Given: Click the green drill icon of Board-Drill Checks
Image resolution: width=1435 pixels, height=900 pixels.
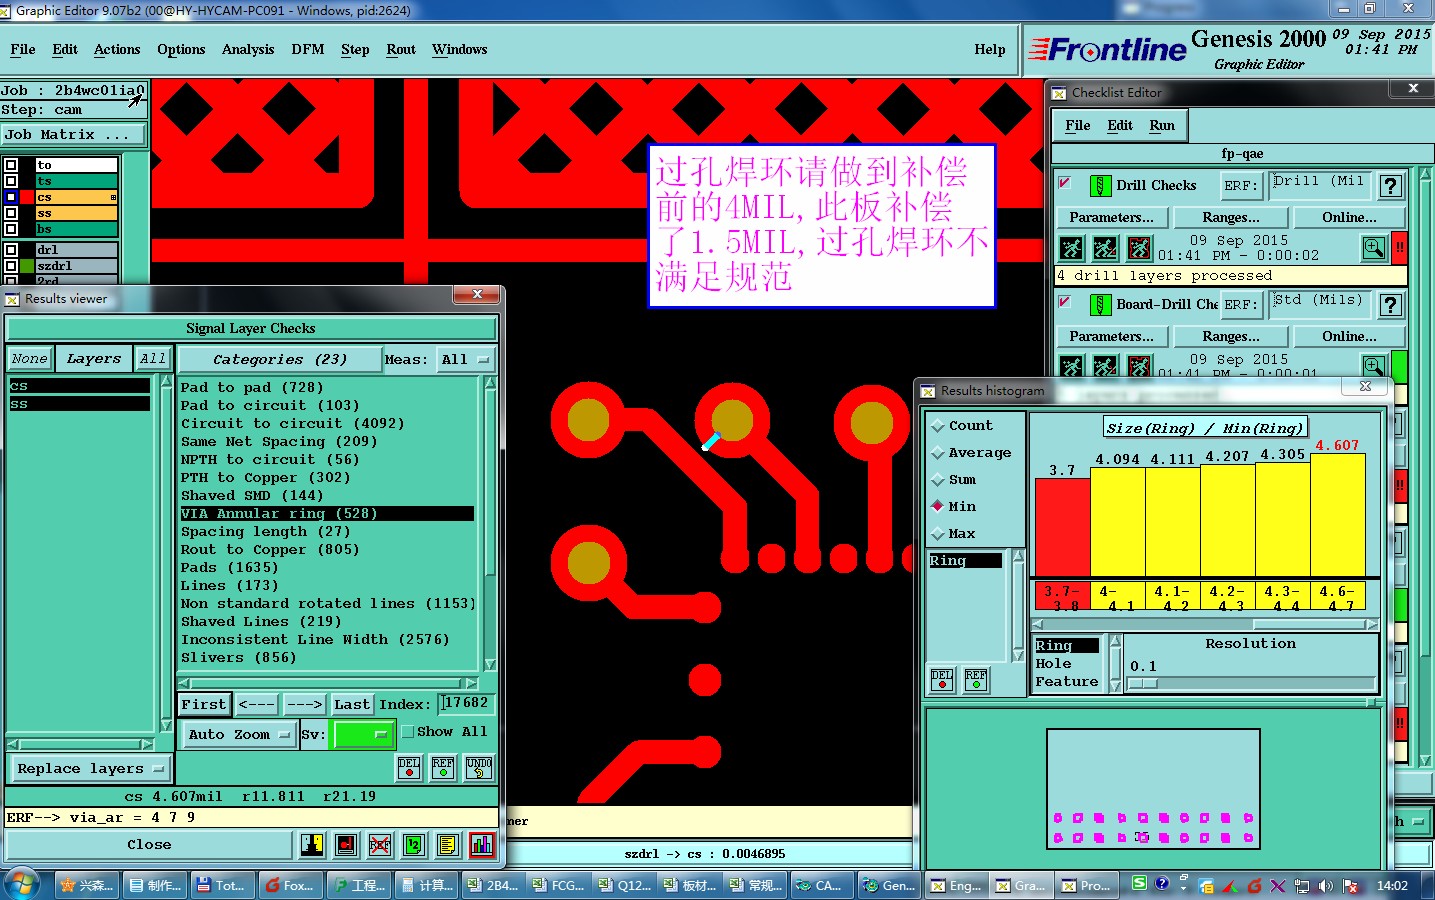Looking at the screenshot, I should (1100, 305).
